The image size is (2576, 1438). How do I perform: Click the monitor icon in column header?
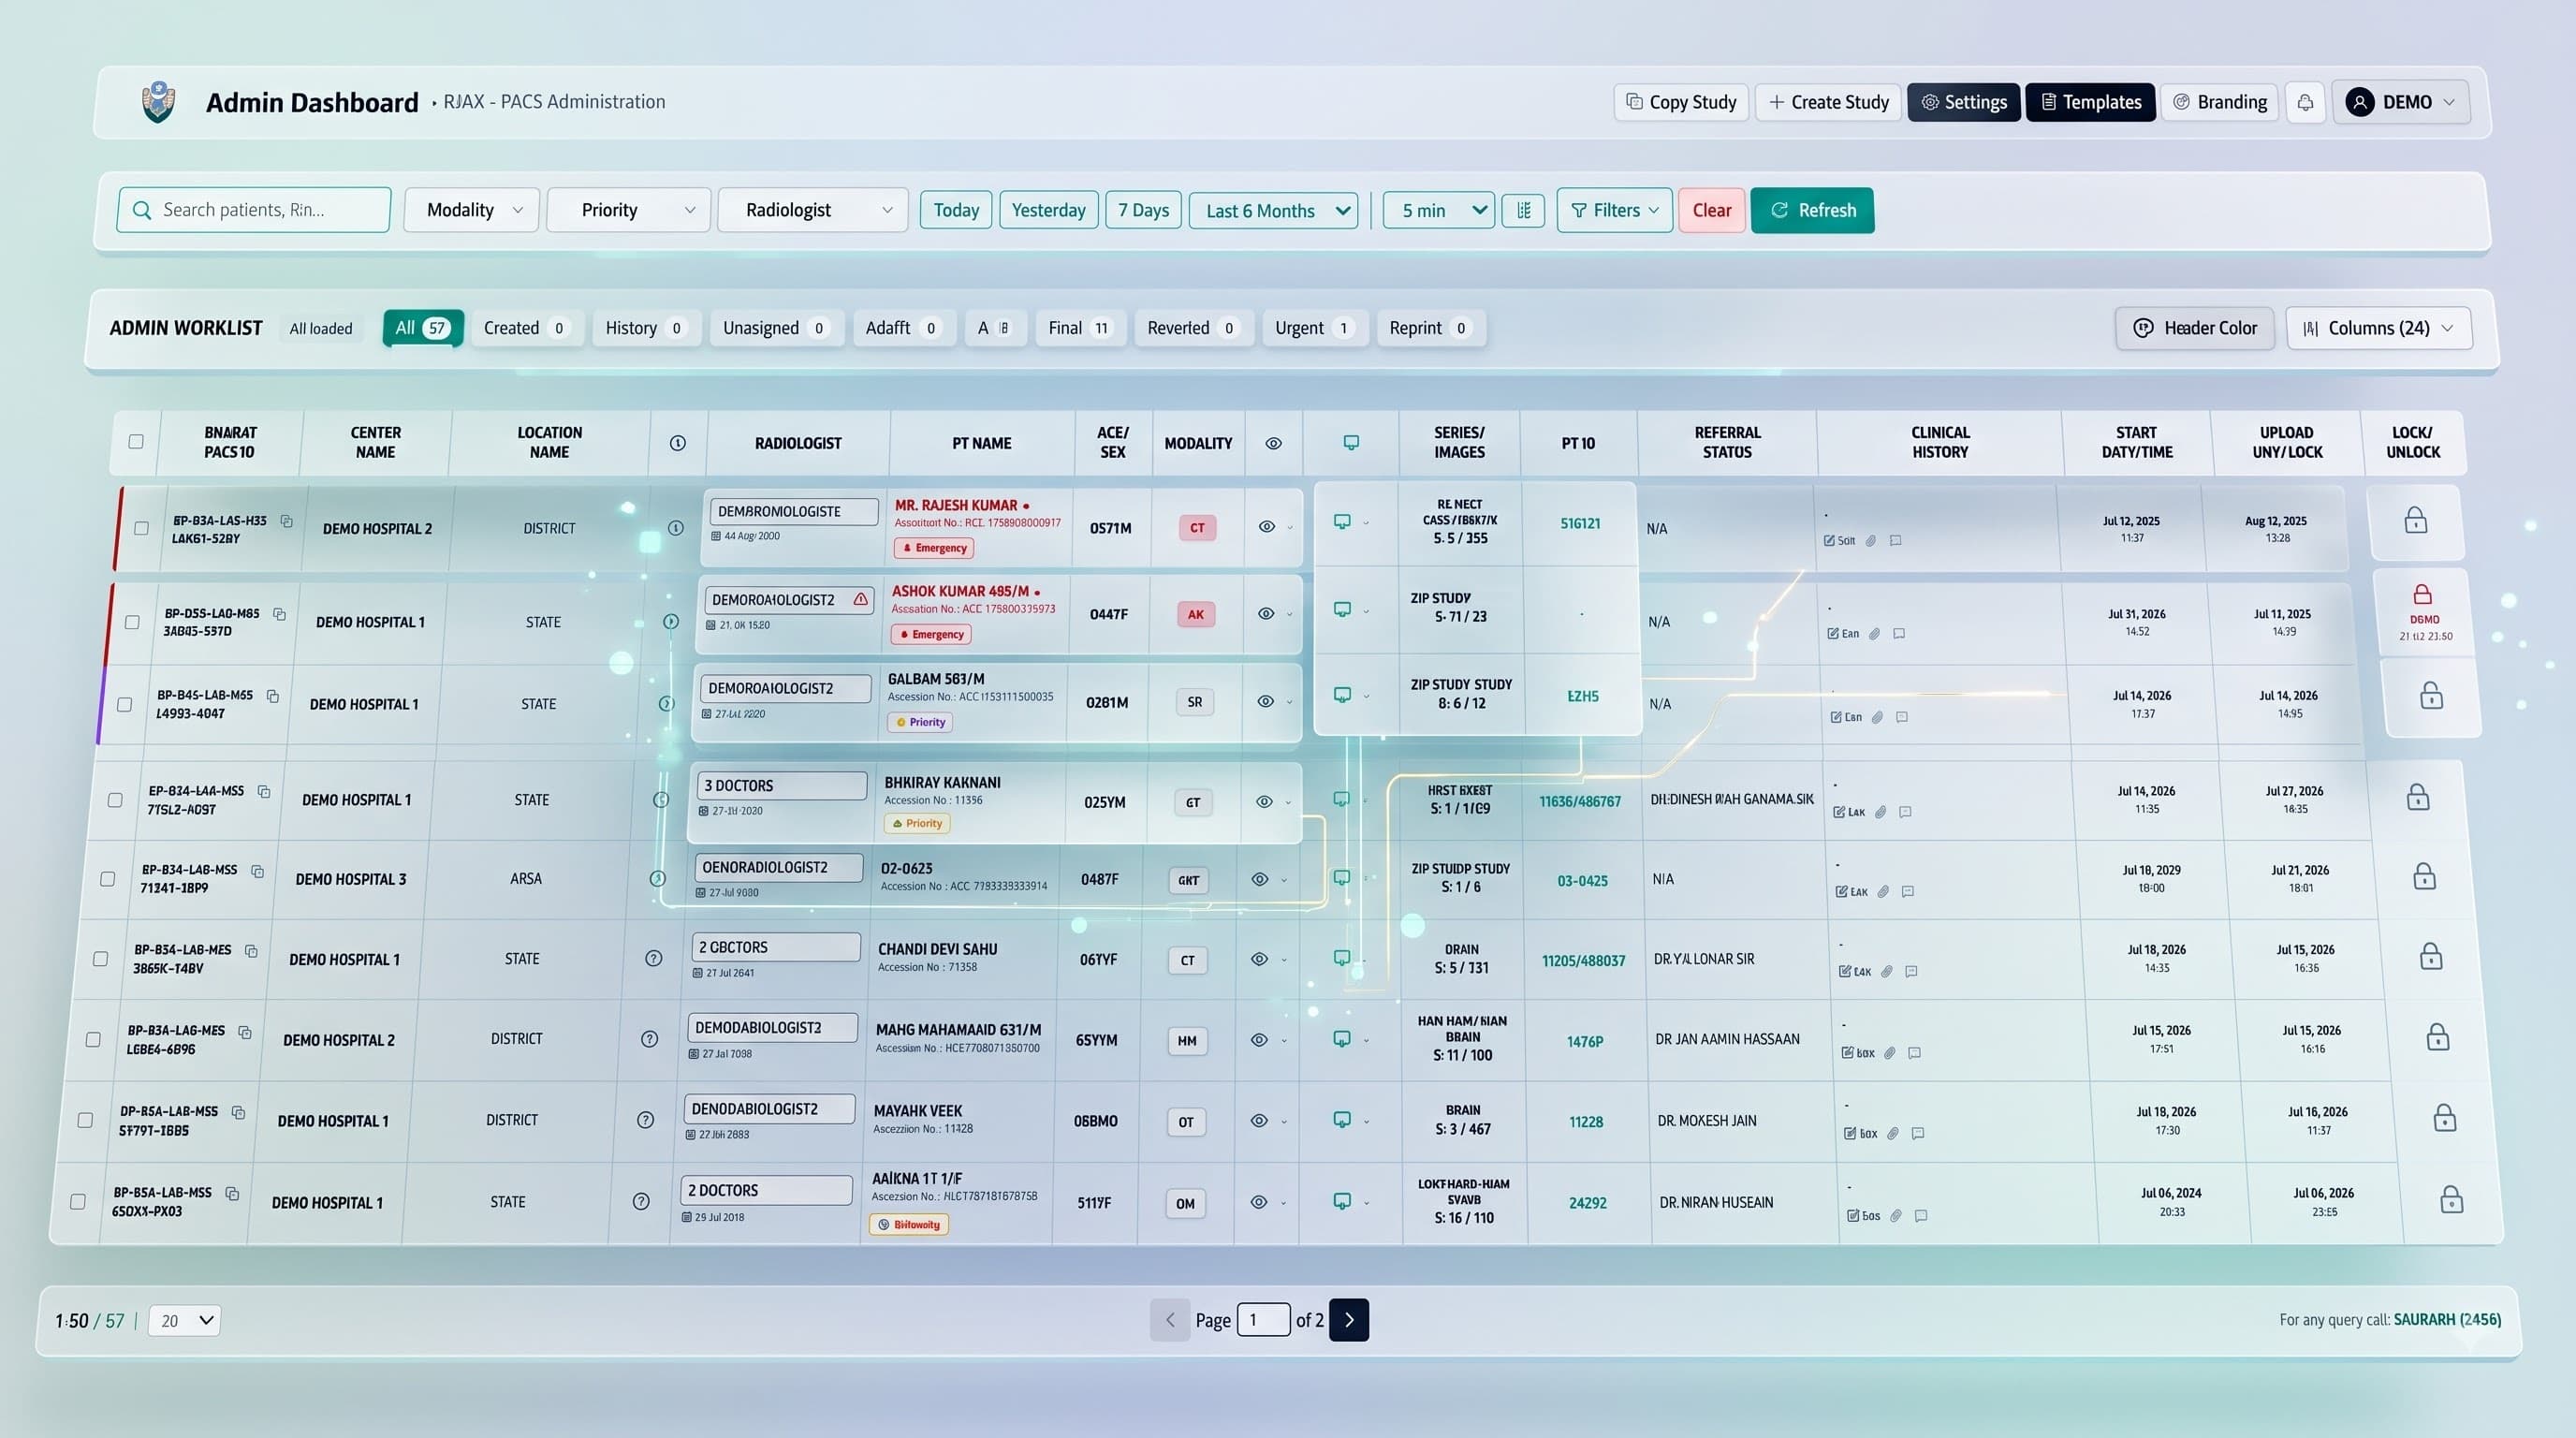point(1351,443)
